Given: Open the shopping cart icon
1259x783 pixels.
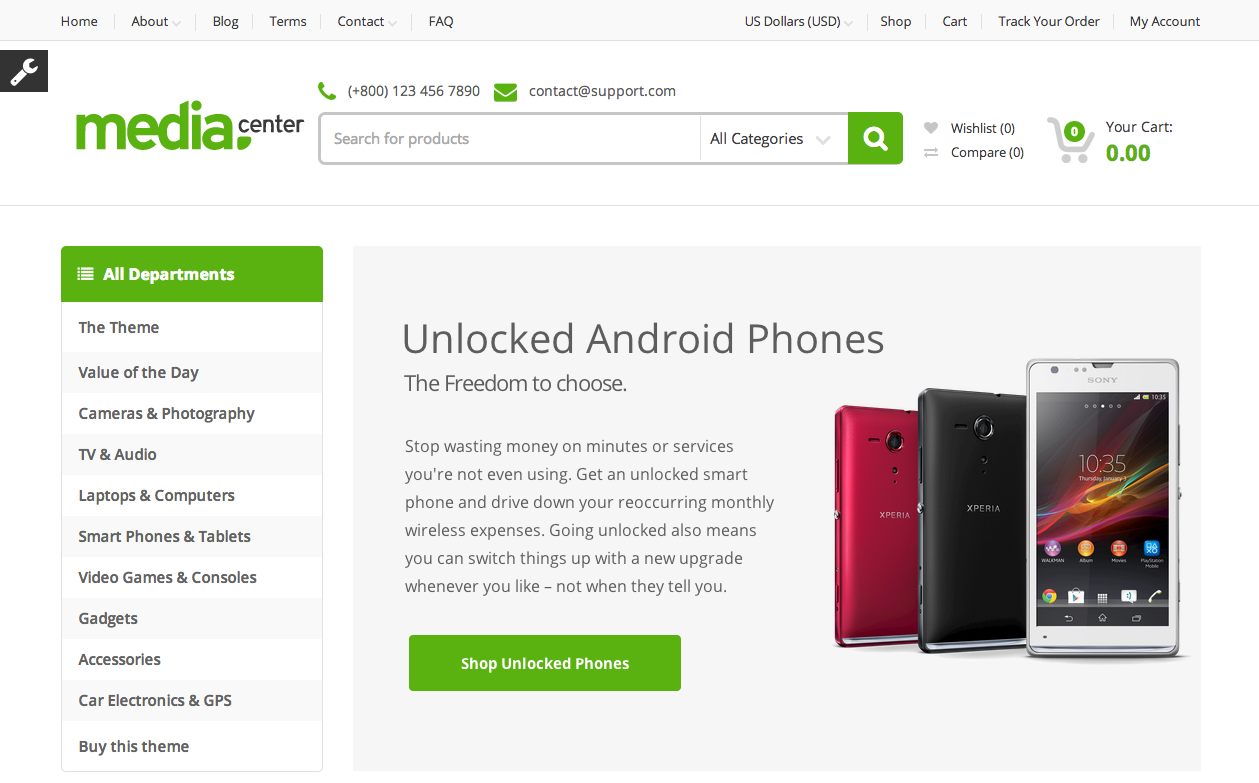Looking at the screenshot, I should pyautogui.click(x=1069, y=140).
